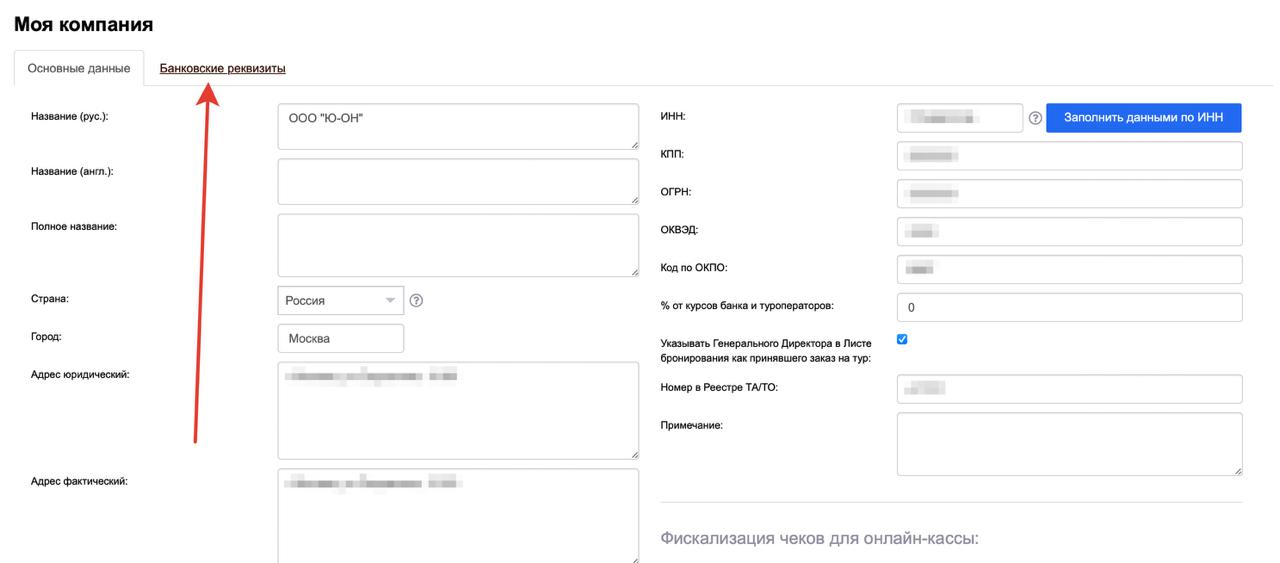1280x563 pixels.
Task: Click the Город field containing Москва
Action: point(341,338)
